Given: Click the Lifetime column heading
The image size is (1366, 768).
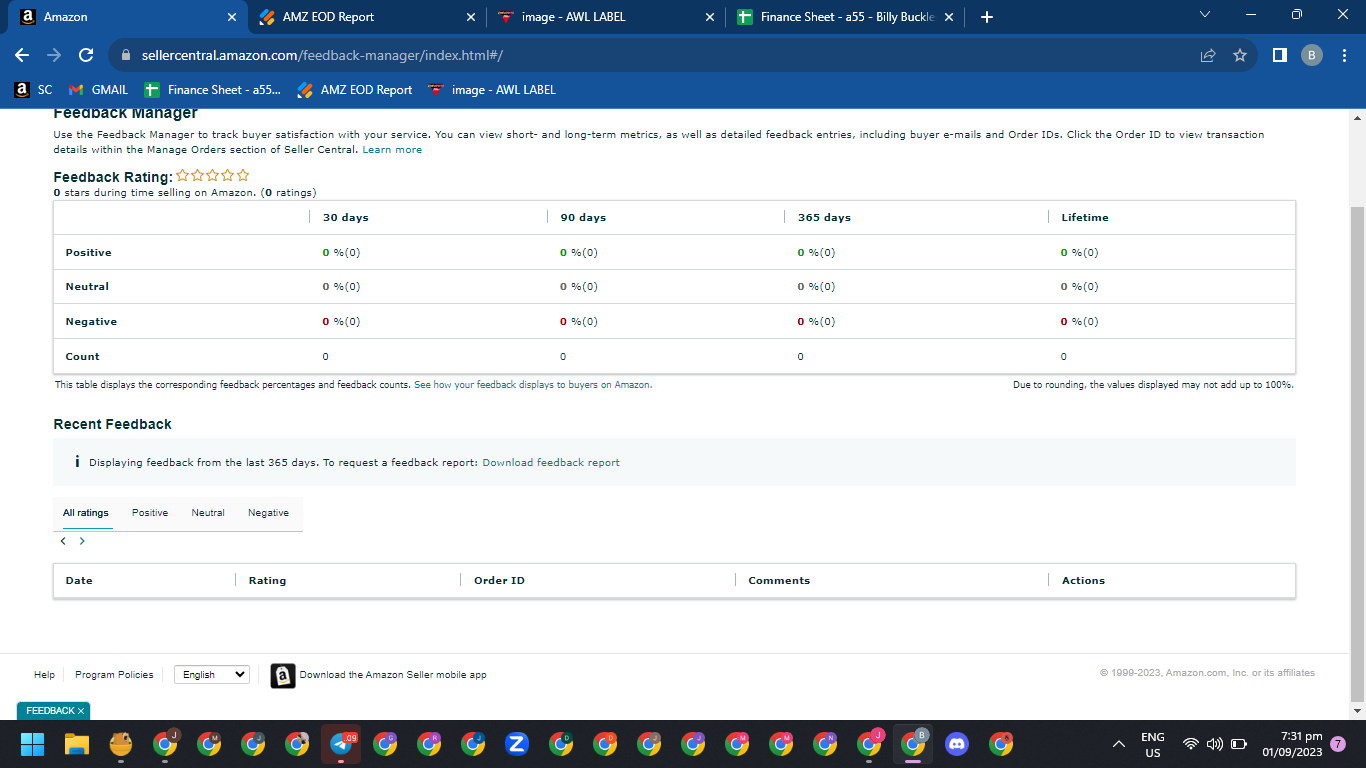Looking at the screenshot, I should point(1085,218).
